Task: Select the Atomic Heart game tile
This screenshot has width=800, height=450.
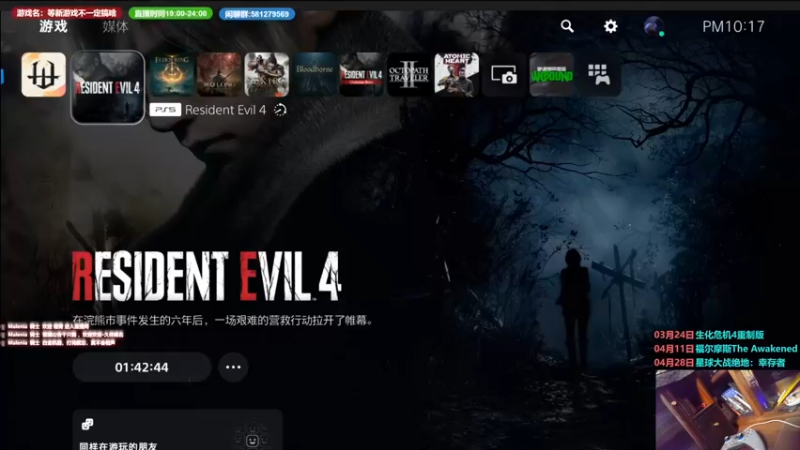Action: [x=457, y=74]
